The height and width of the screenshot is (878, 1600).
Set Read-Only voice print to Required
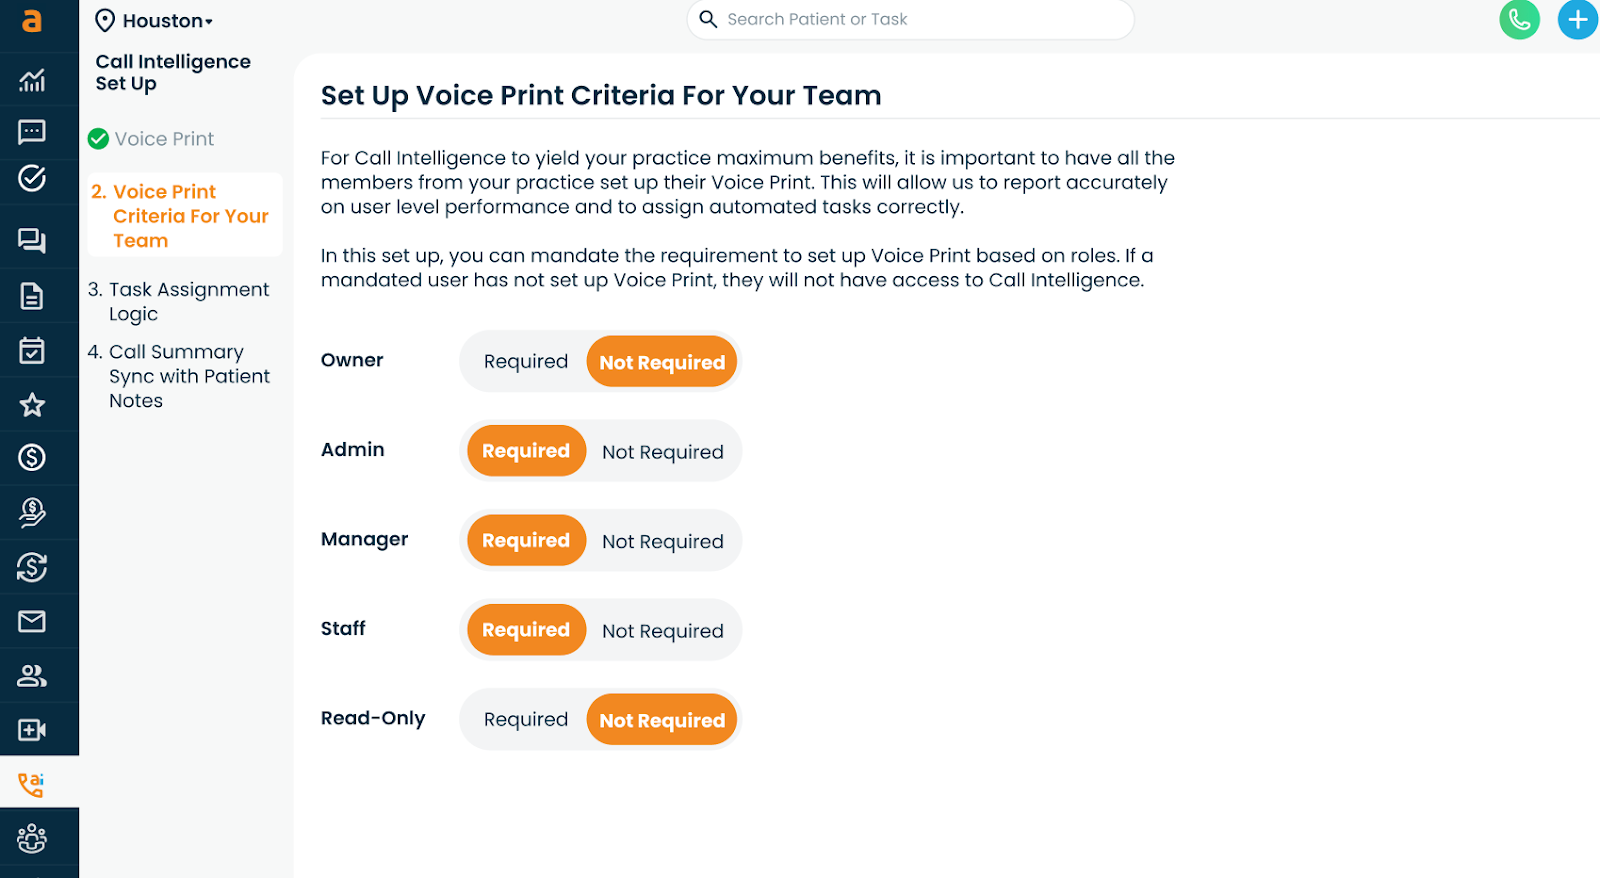tap(525, 720)
